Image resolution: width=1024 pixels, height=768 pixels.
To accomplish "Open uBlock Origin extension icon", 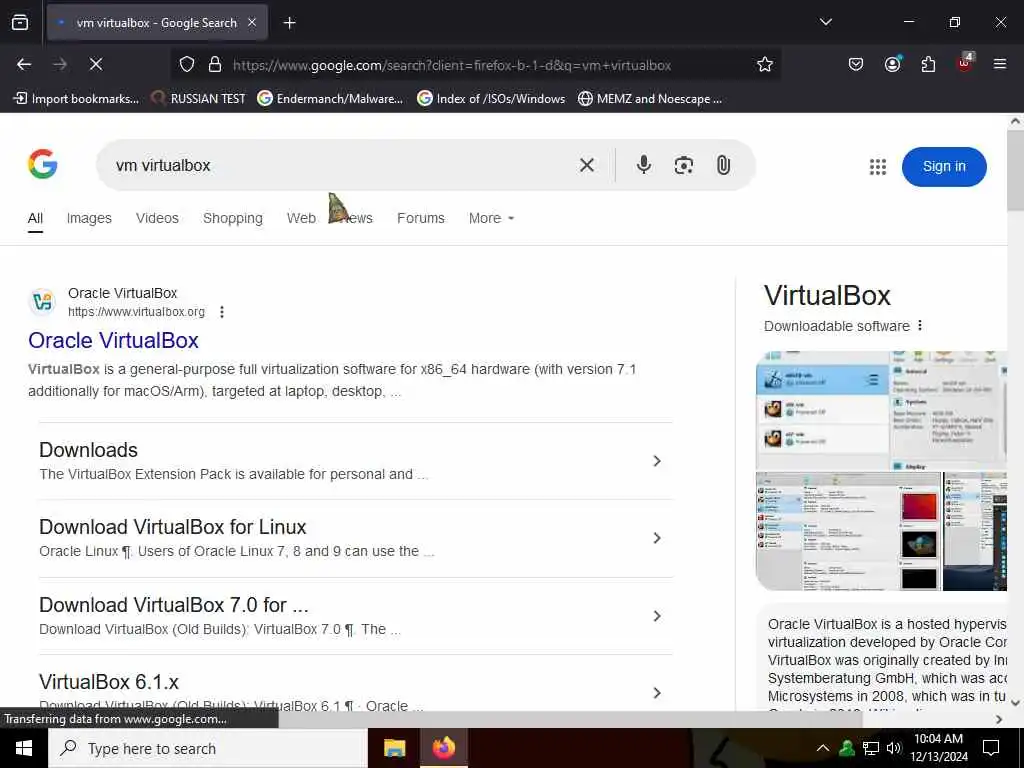I will coord(965,63).
